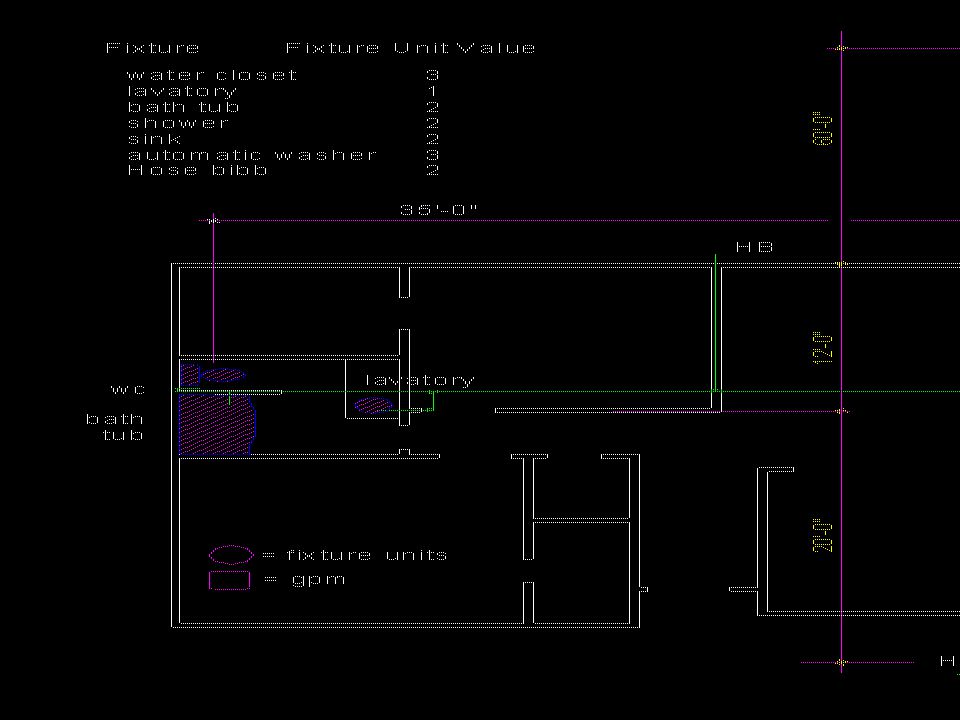
Task: Pick the "automatic washer" table entry
Action: pos(252,155)
